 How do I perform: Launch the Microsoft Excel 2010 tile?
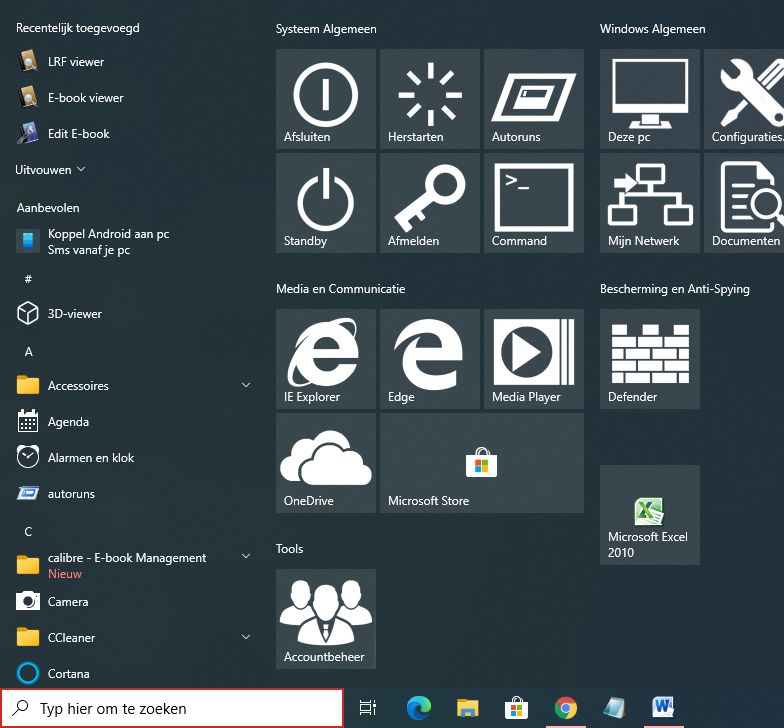650,514
